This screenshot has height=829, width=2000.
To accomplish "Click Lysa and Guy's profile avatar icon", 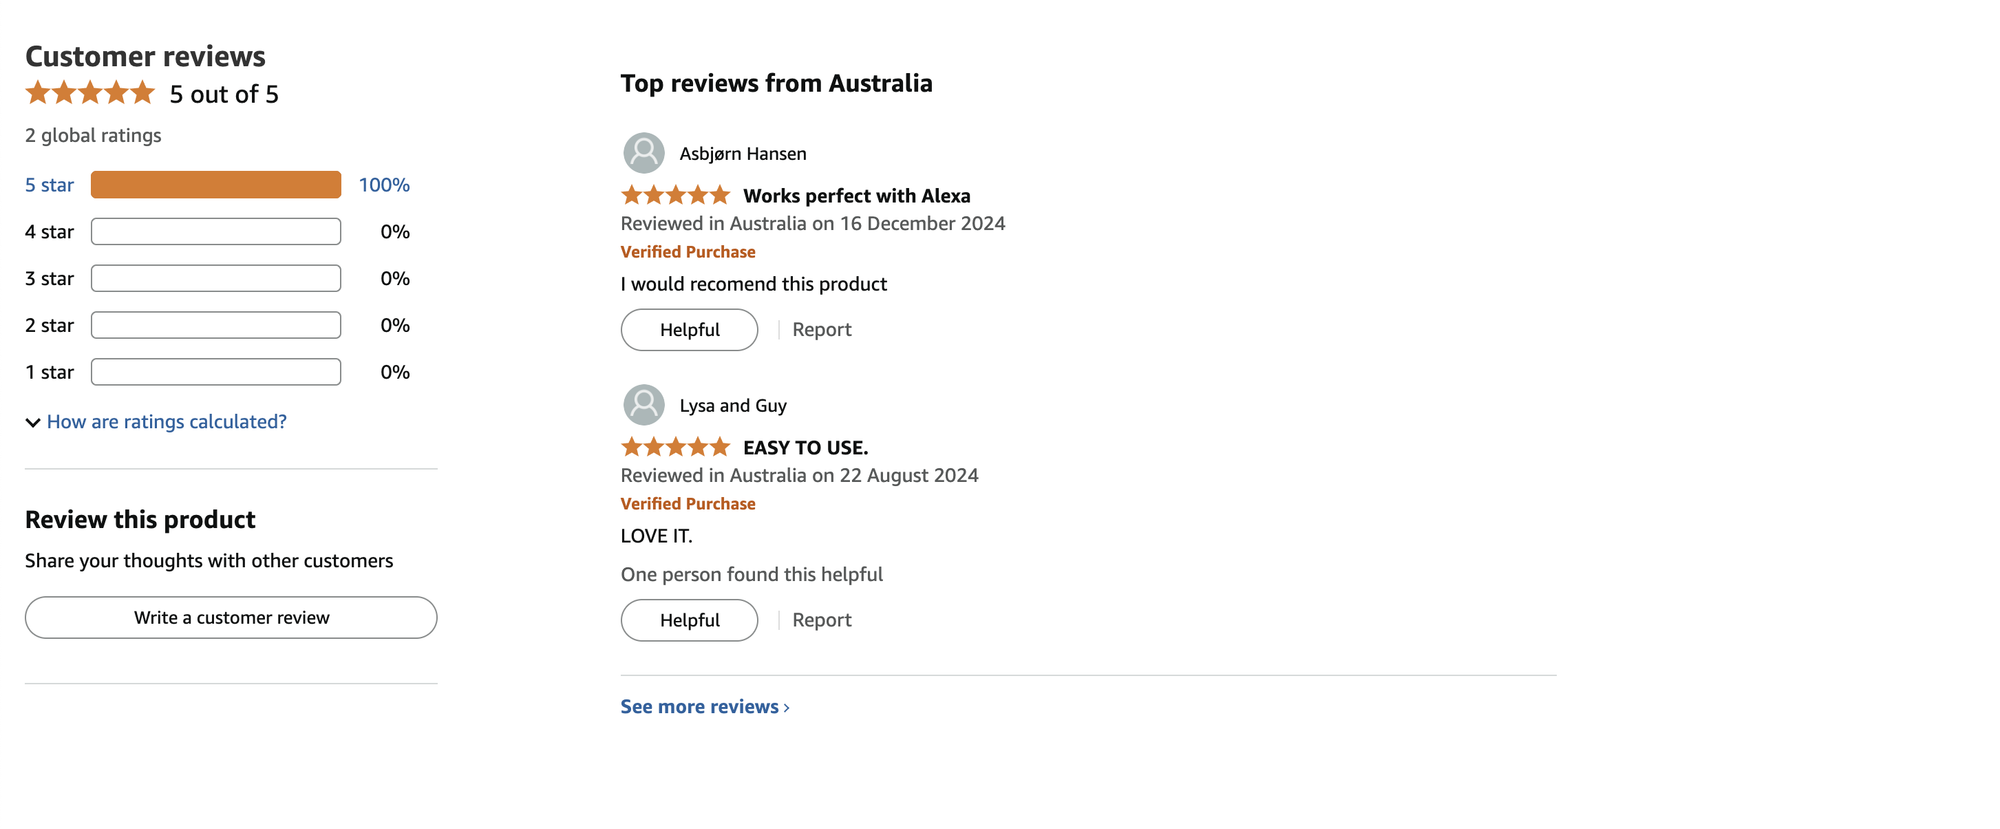I will pos(643,405).
